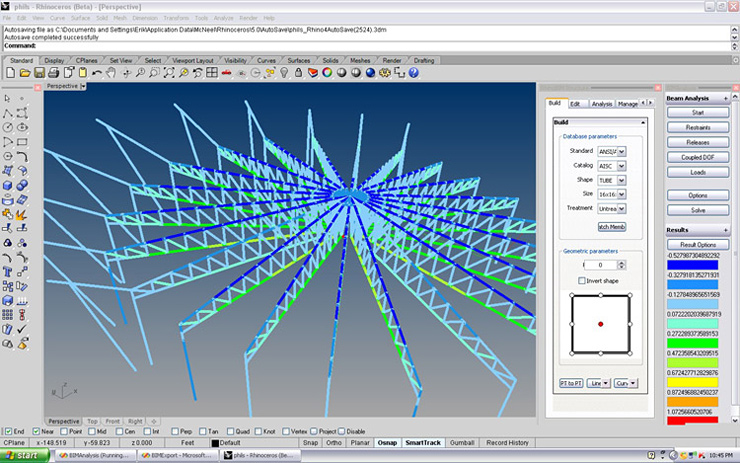Image resolution: width=740 pixels, height=463 pixels.
Task: Switch to the Analysis tab
Action: [x=602, y=103]
